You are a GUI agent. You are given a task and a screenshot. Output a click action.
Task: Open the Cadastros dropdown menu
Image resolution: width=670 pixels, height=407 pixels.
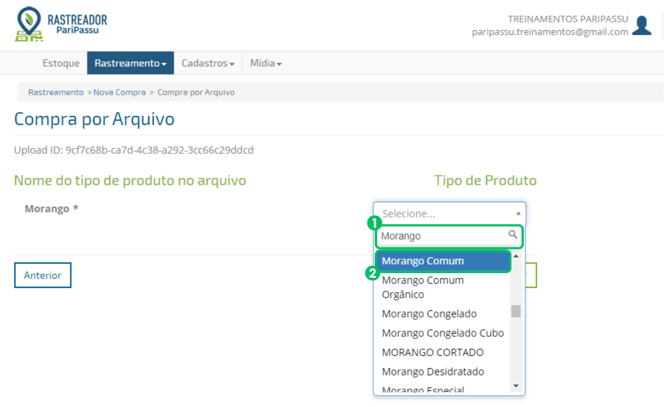[207, 64]
